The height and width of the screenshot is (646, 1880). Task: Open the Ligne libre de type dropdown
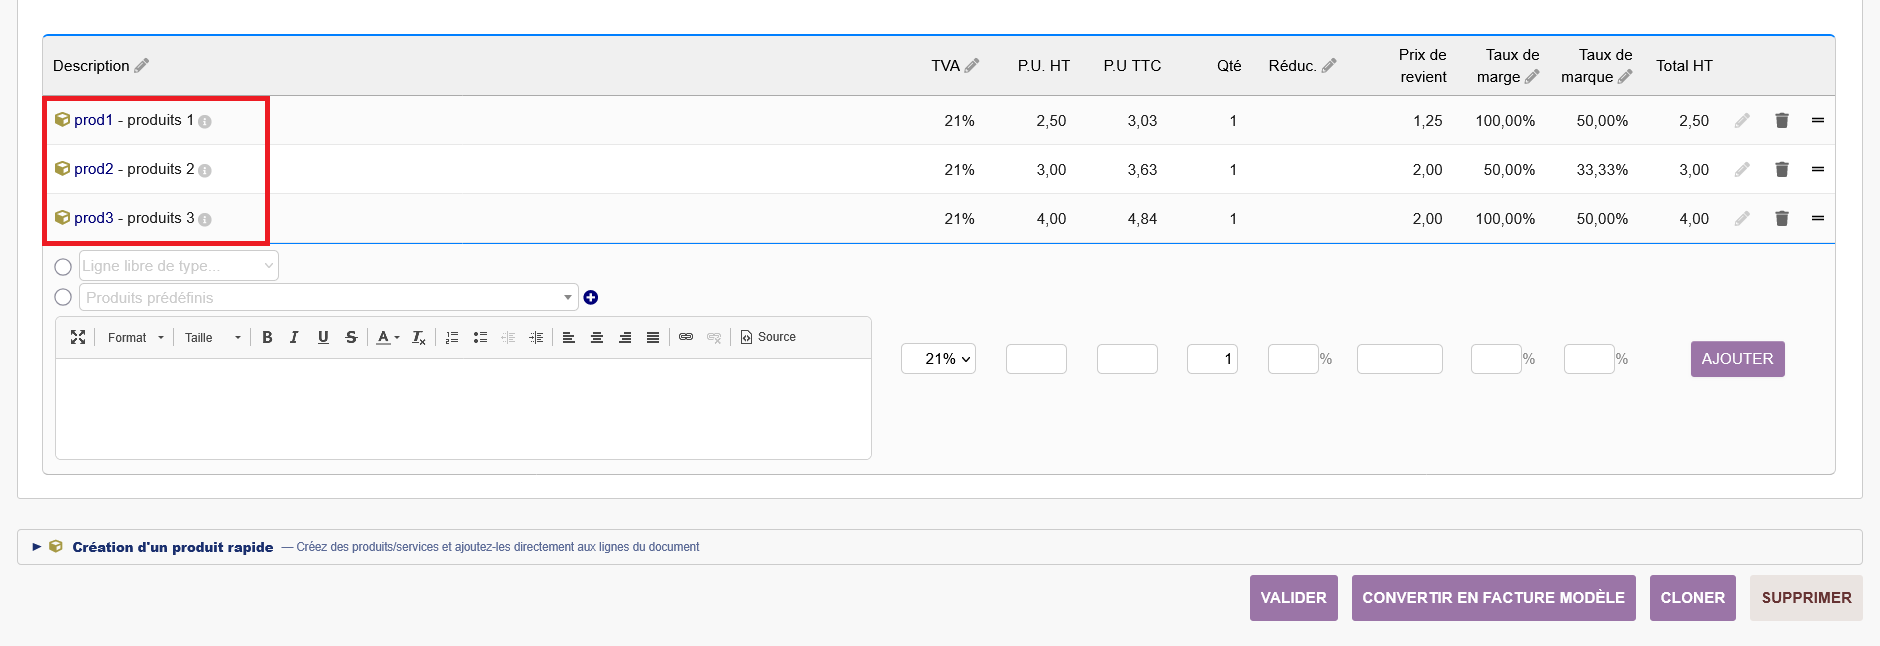[x=178, y=266]
